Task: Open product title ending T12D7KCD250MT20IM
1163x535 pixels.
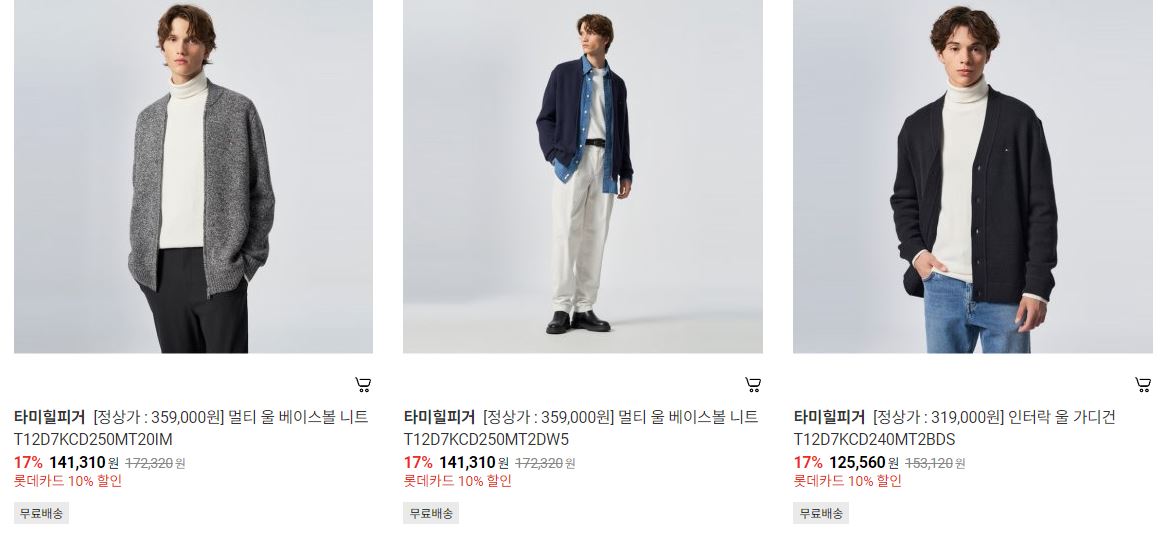Action: pos(191,428)
